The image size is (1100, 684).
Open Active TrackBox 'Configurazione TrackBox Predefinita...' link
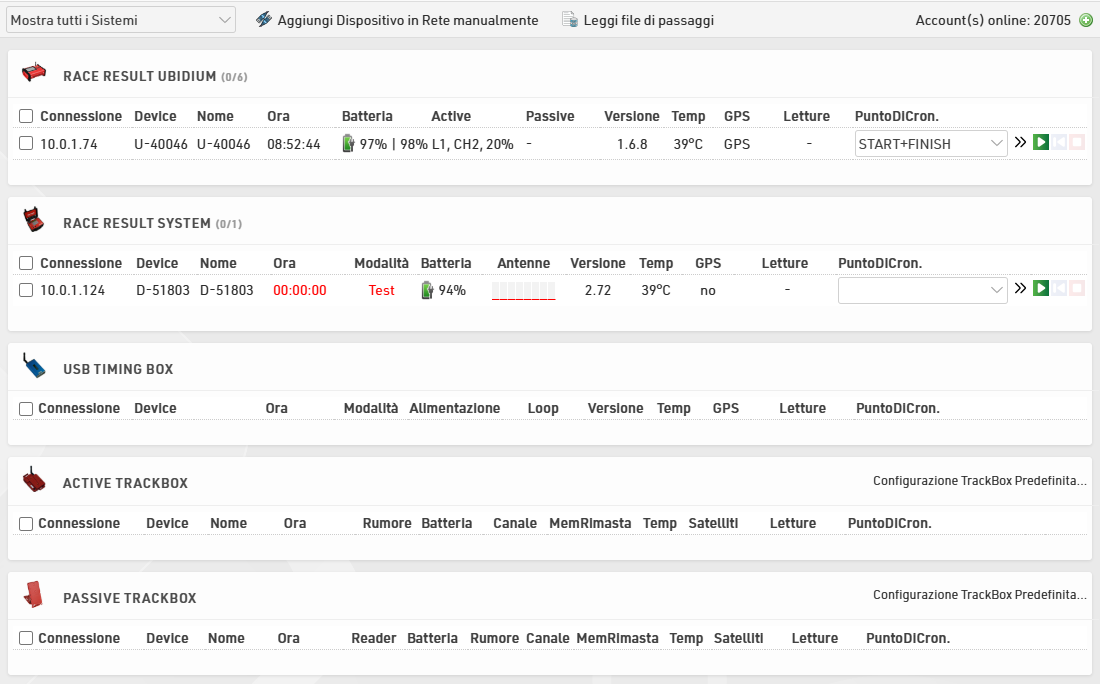(x=979, y=481)
